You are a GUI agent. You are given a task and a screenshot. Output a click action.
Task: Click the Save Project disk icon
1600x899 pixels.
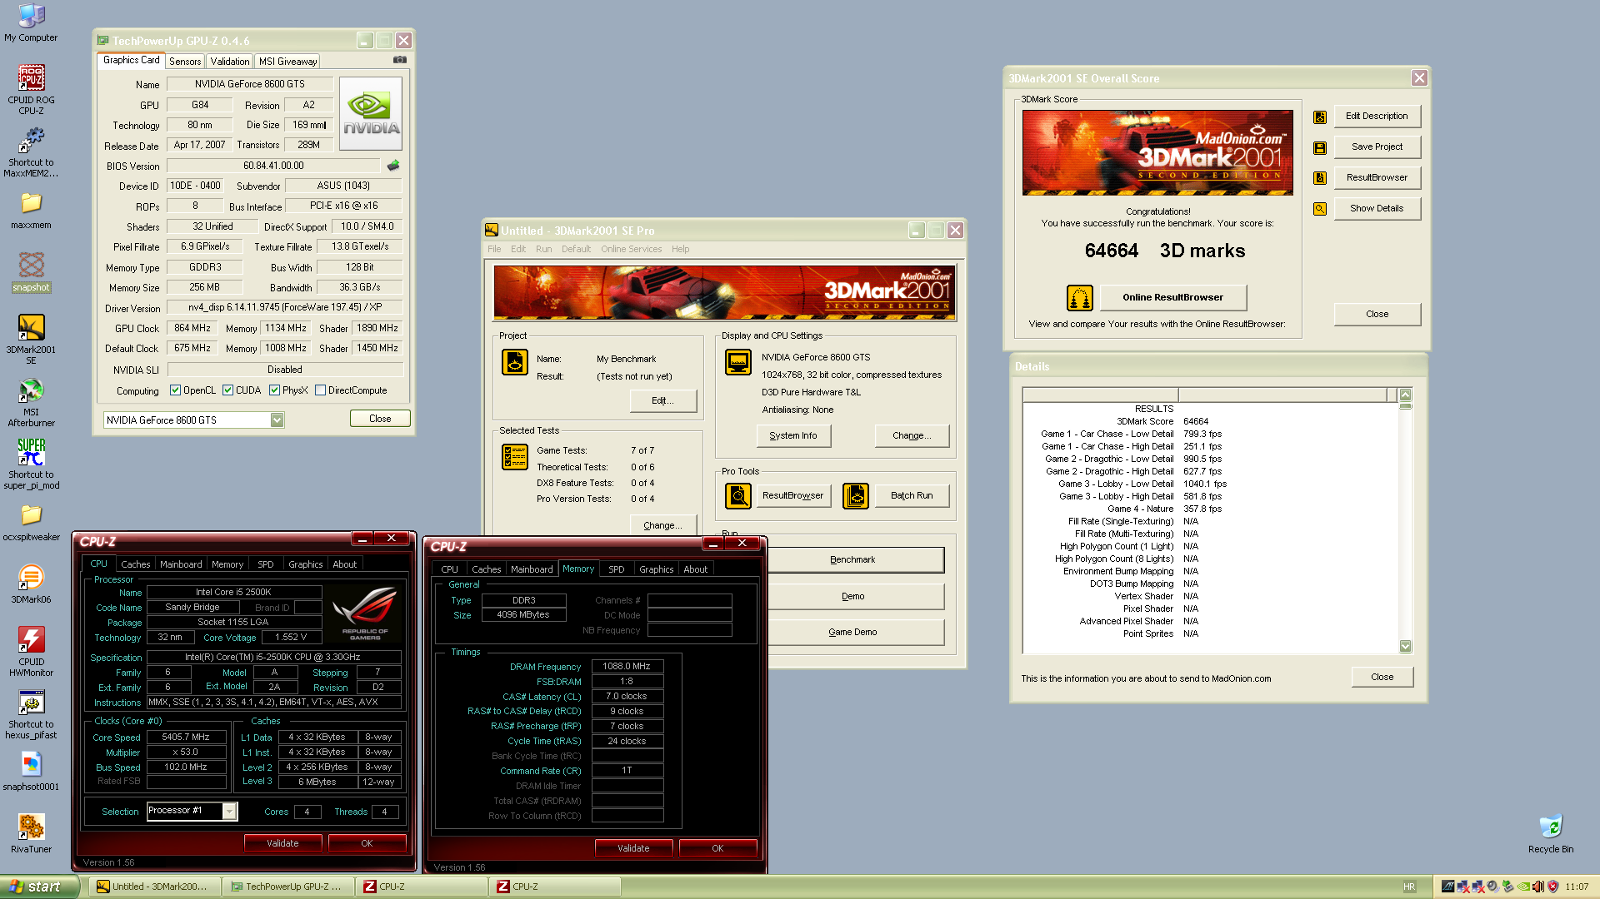pos(1320,148)
